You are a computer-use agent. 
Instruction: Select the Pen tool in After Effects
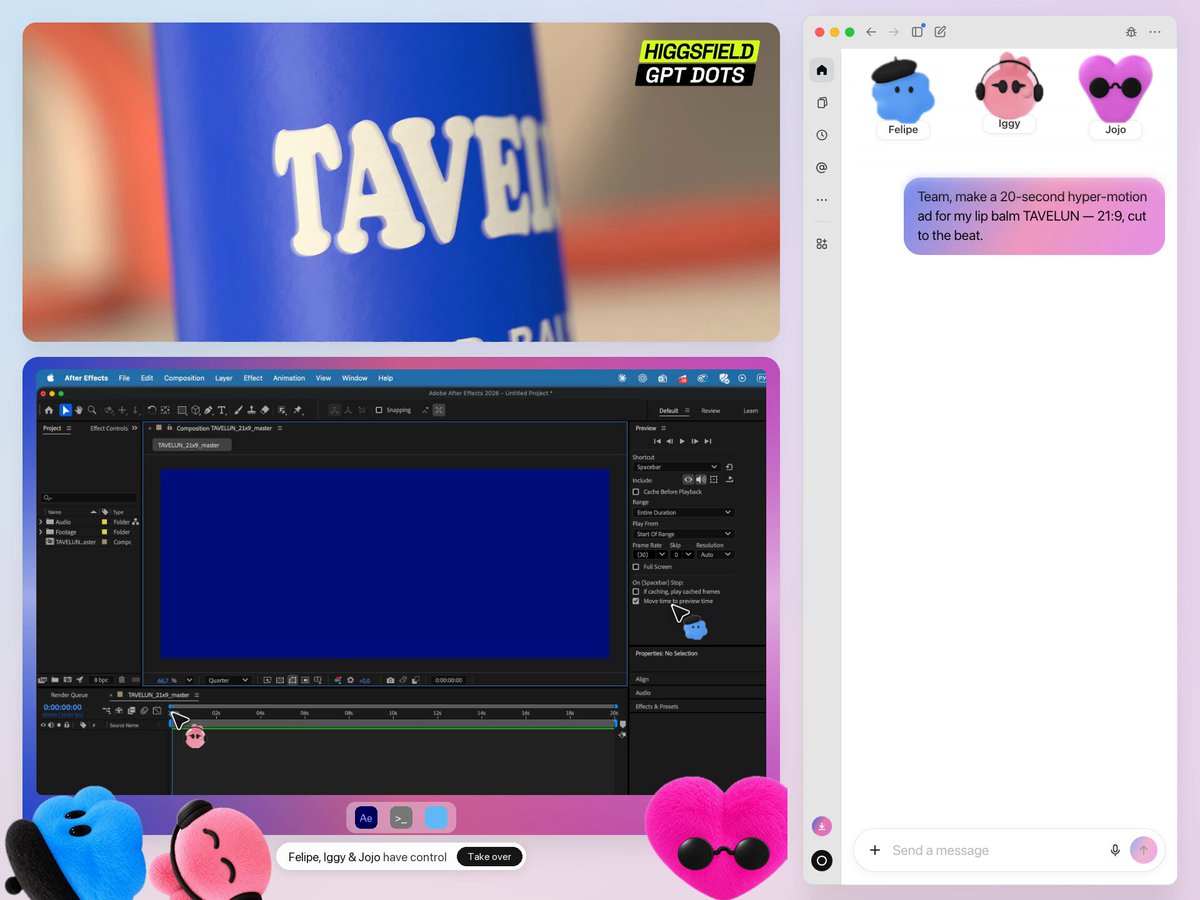click(208, 410)
